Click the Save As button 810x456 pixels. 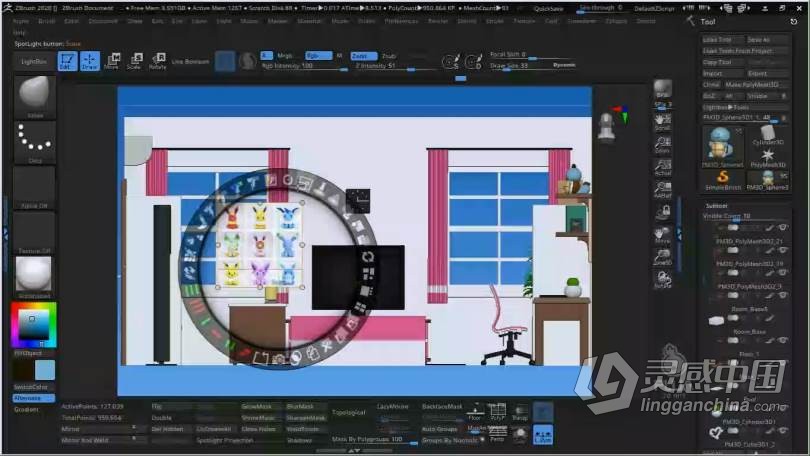coord(767,40)
